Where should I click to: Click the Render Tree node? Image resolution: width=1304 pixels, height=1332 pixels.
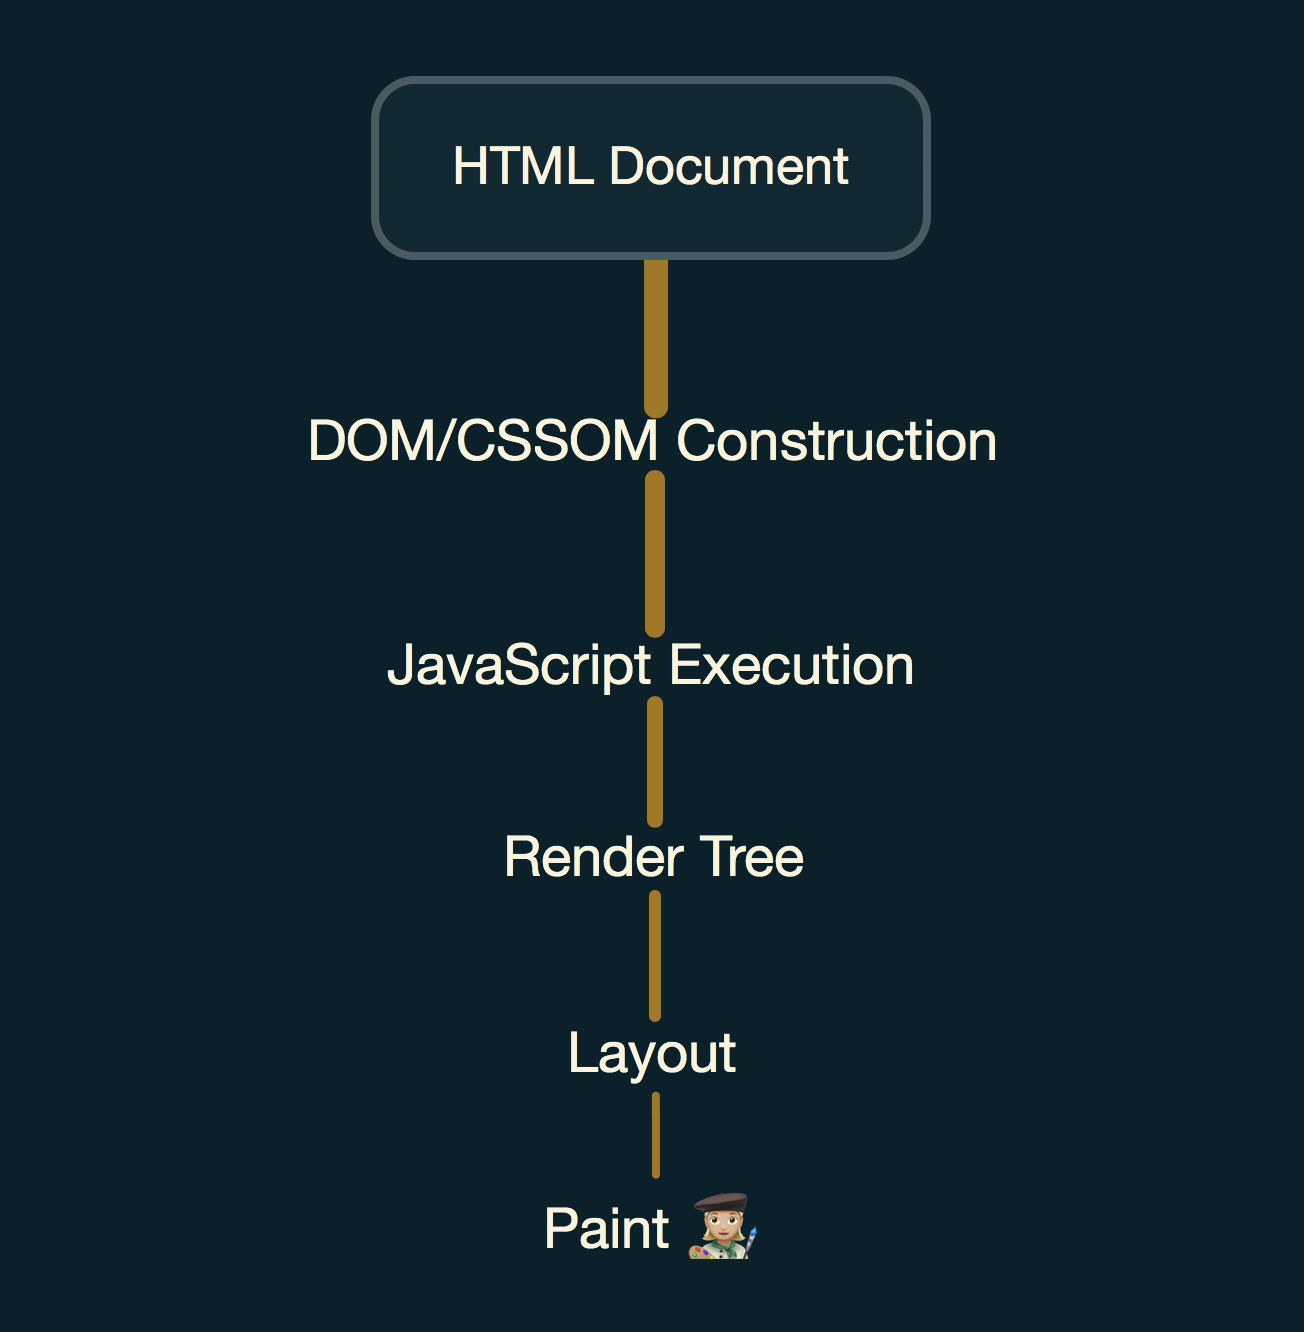click(654, 858)
